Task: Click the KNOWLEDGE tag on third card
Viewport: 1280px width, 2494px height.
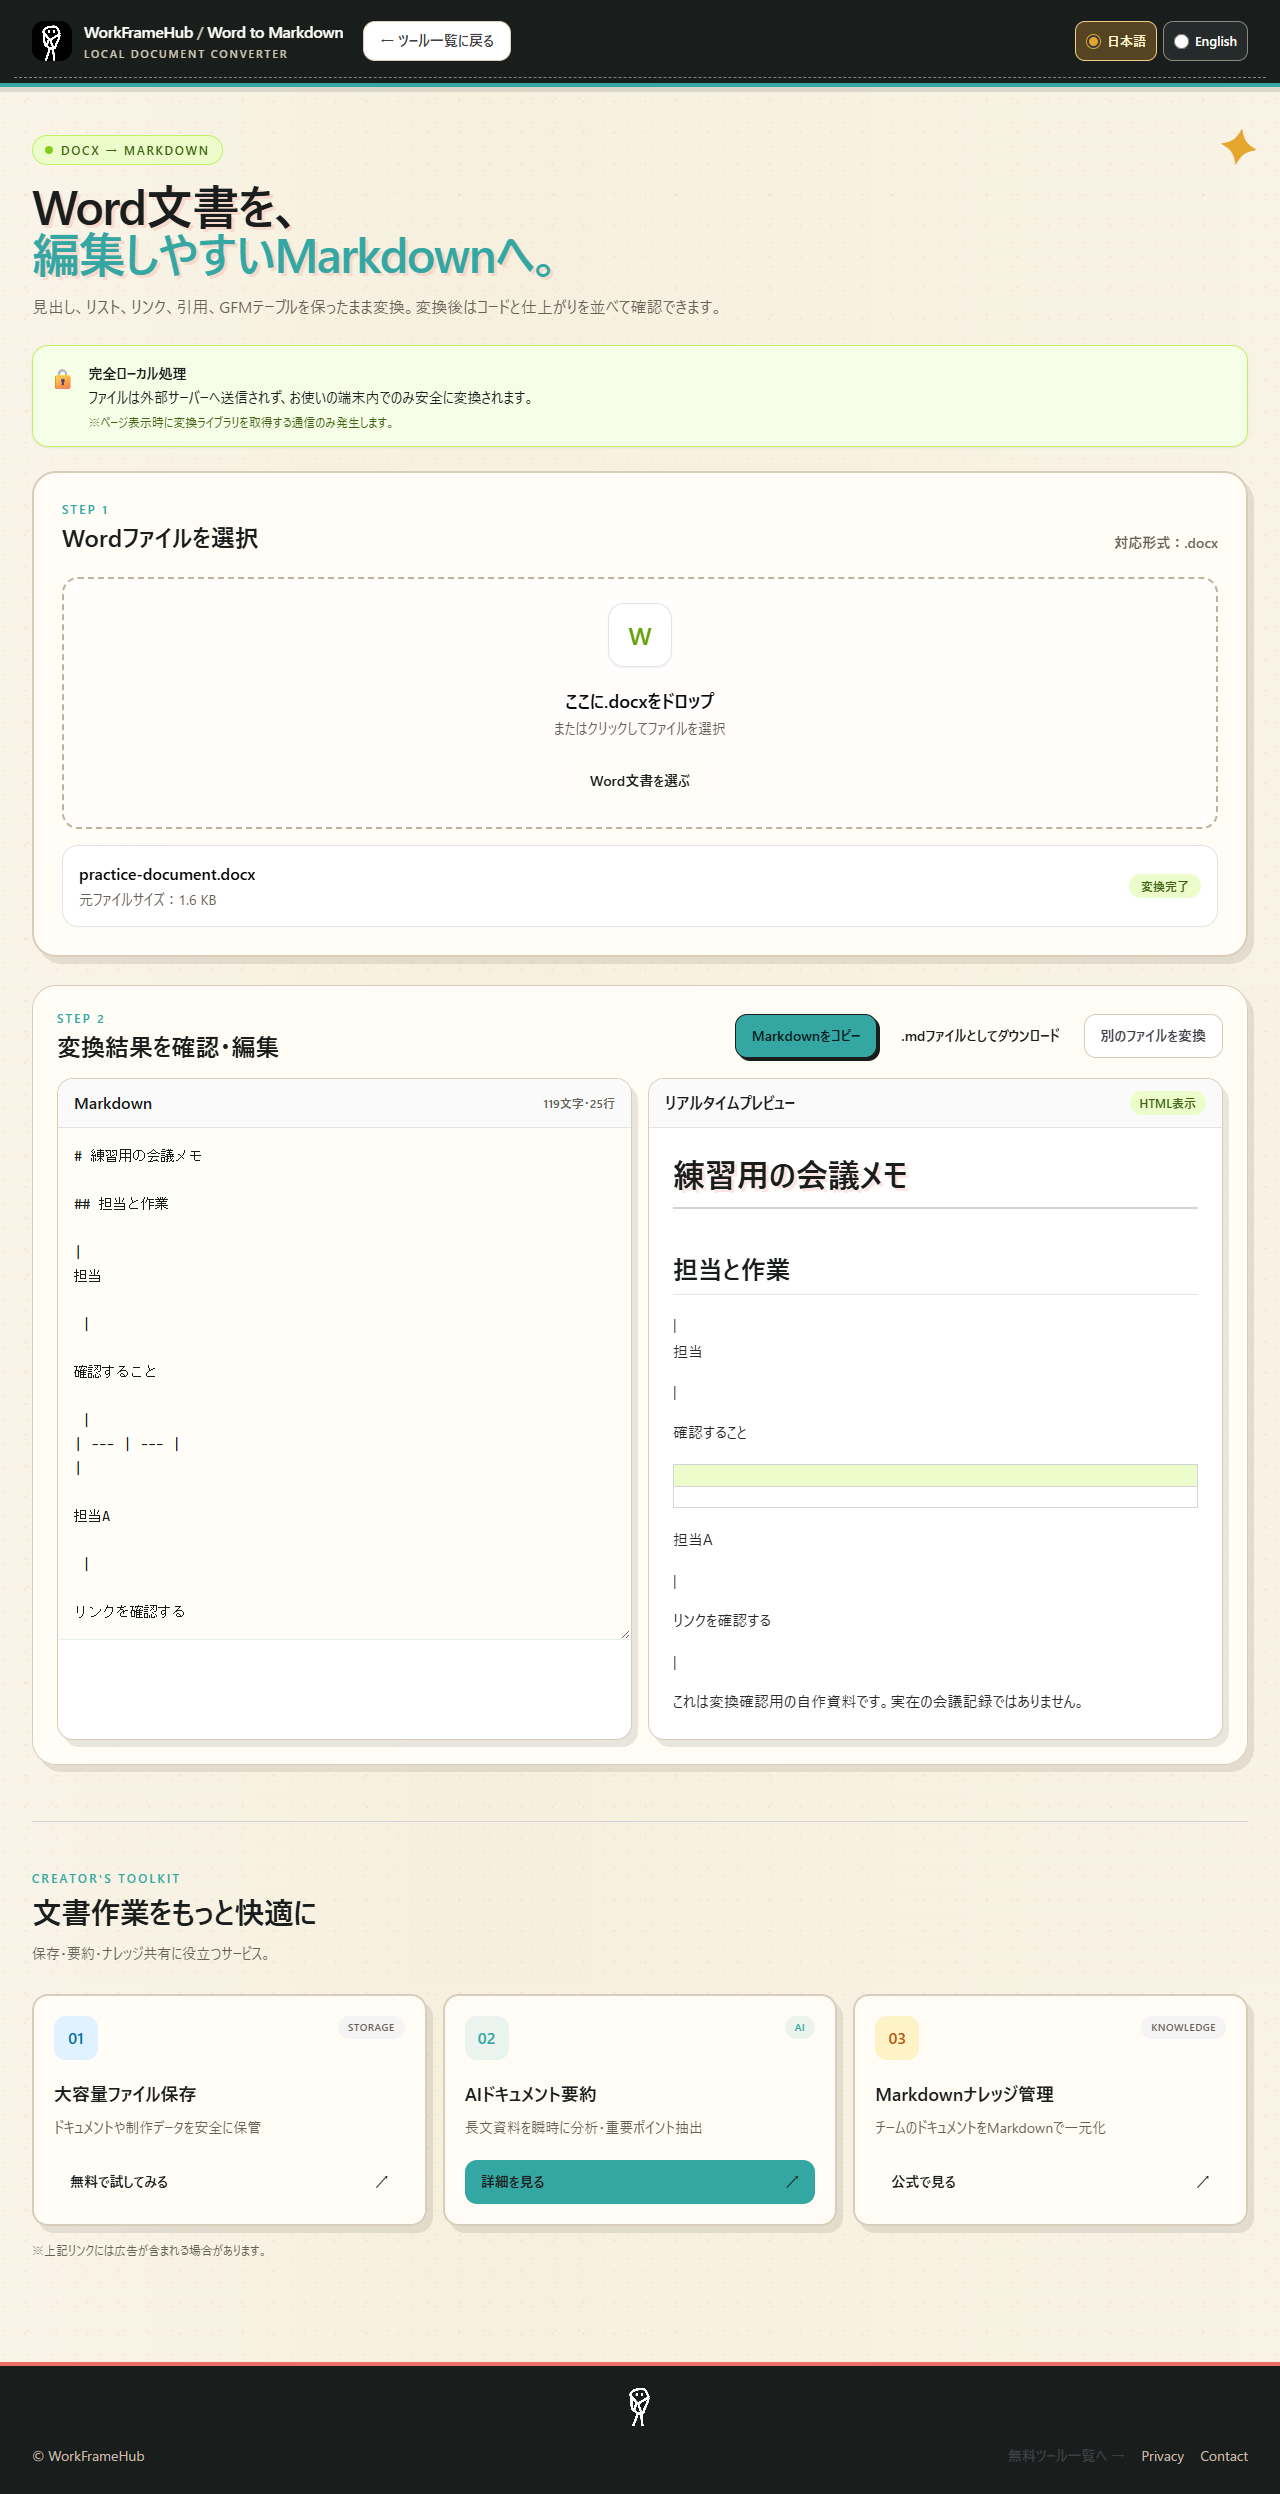Action: click(1183, 2027)
